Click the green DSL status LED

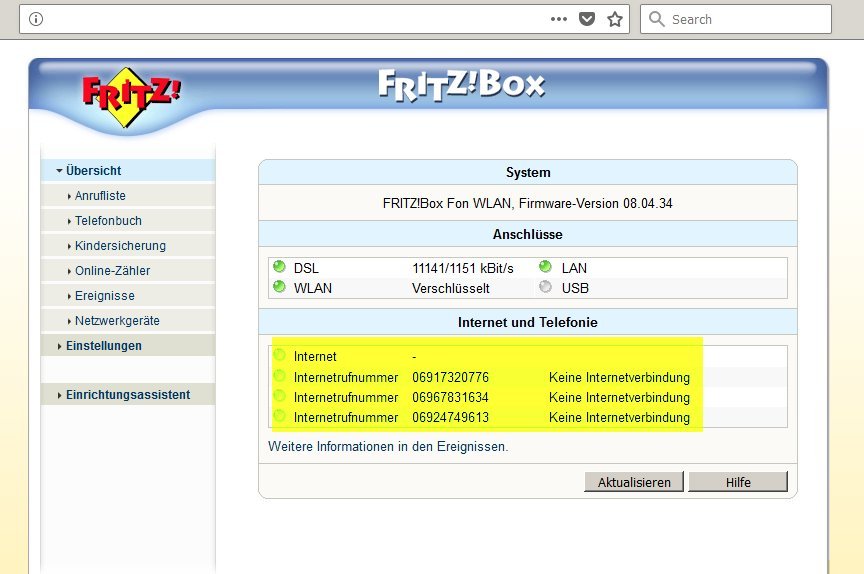coord(279,267)
